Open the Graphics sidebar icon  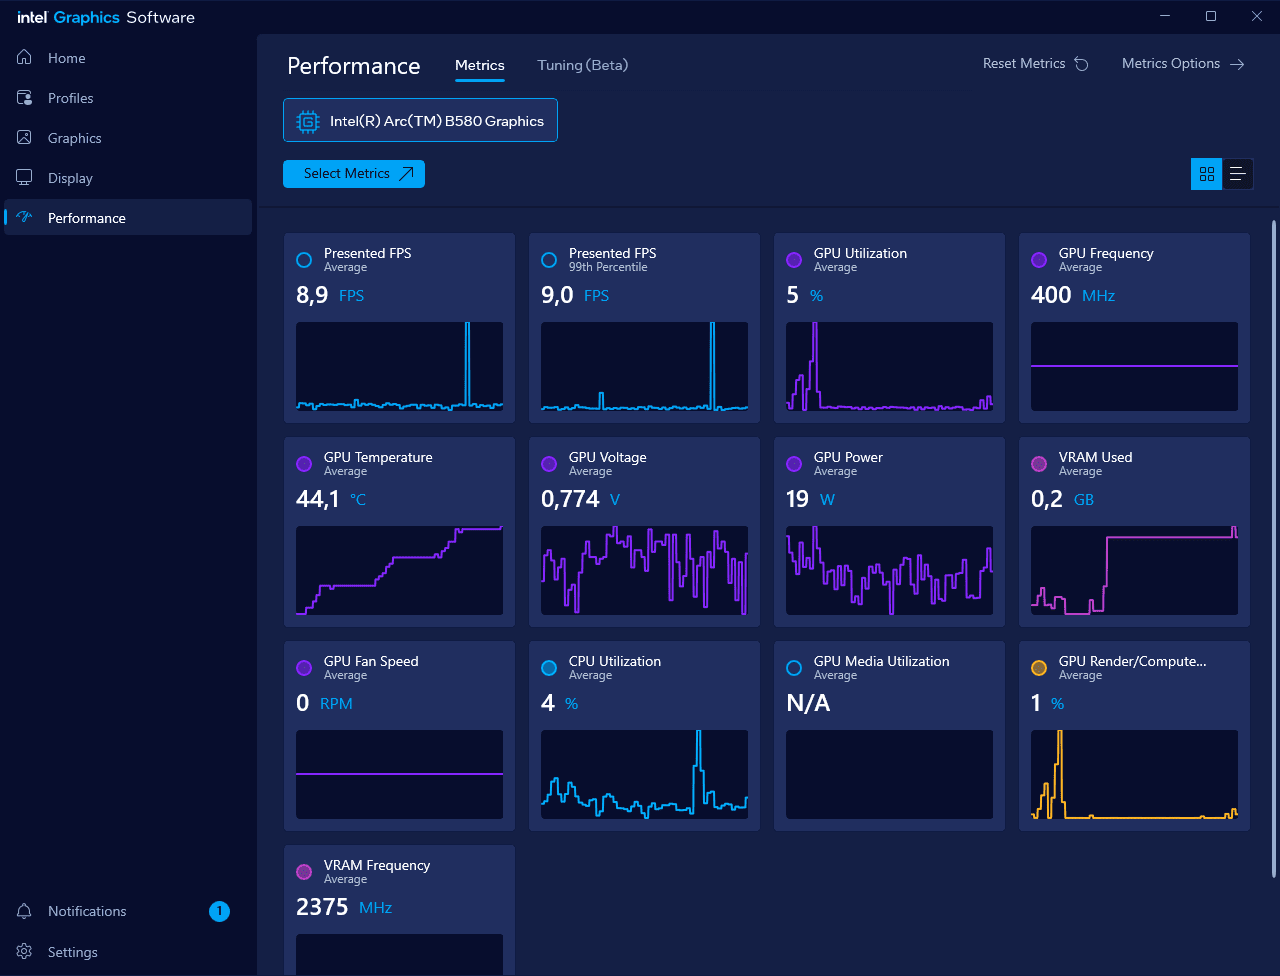click(x=25, y=138)
